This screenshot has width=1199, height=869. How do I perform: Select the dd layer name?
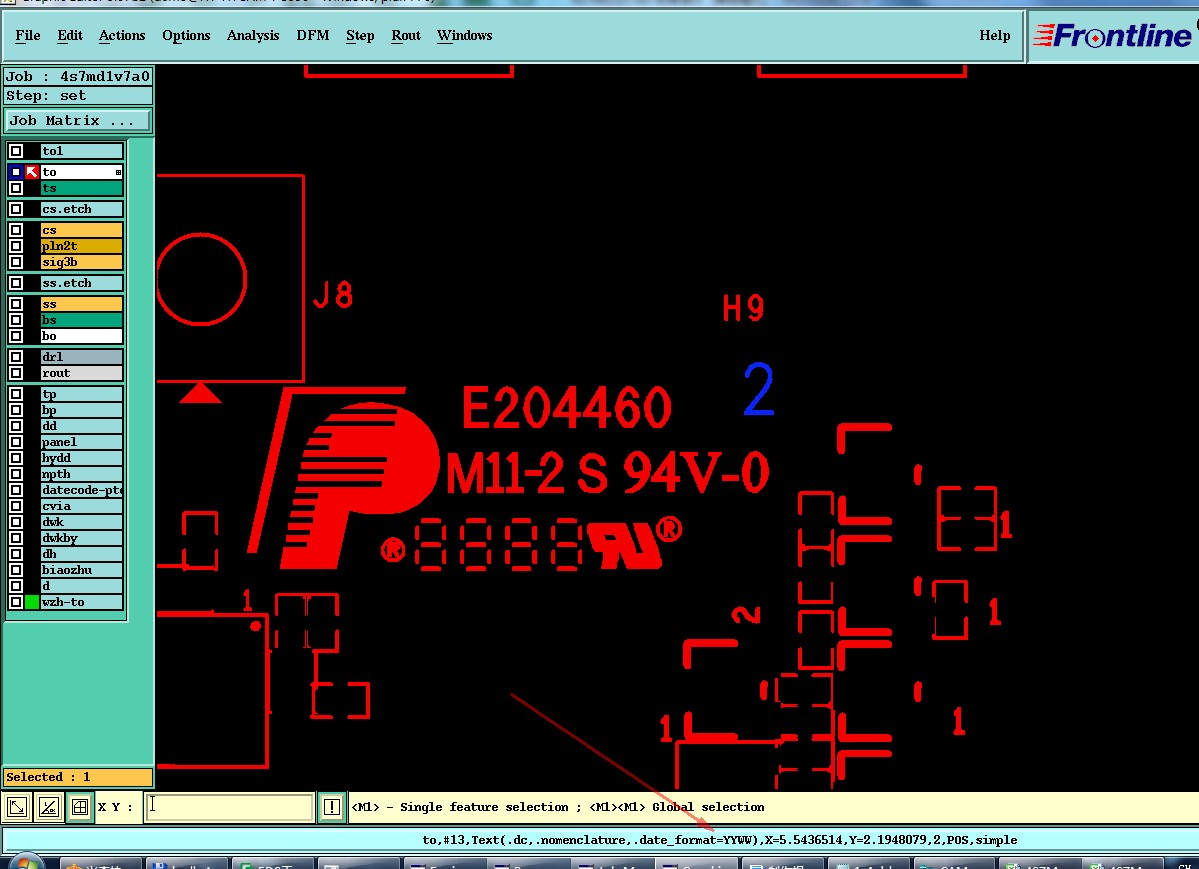tap(81, 426)
